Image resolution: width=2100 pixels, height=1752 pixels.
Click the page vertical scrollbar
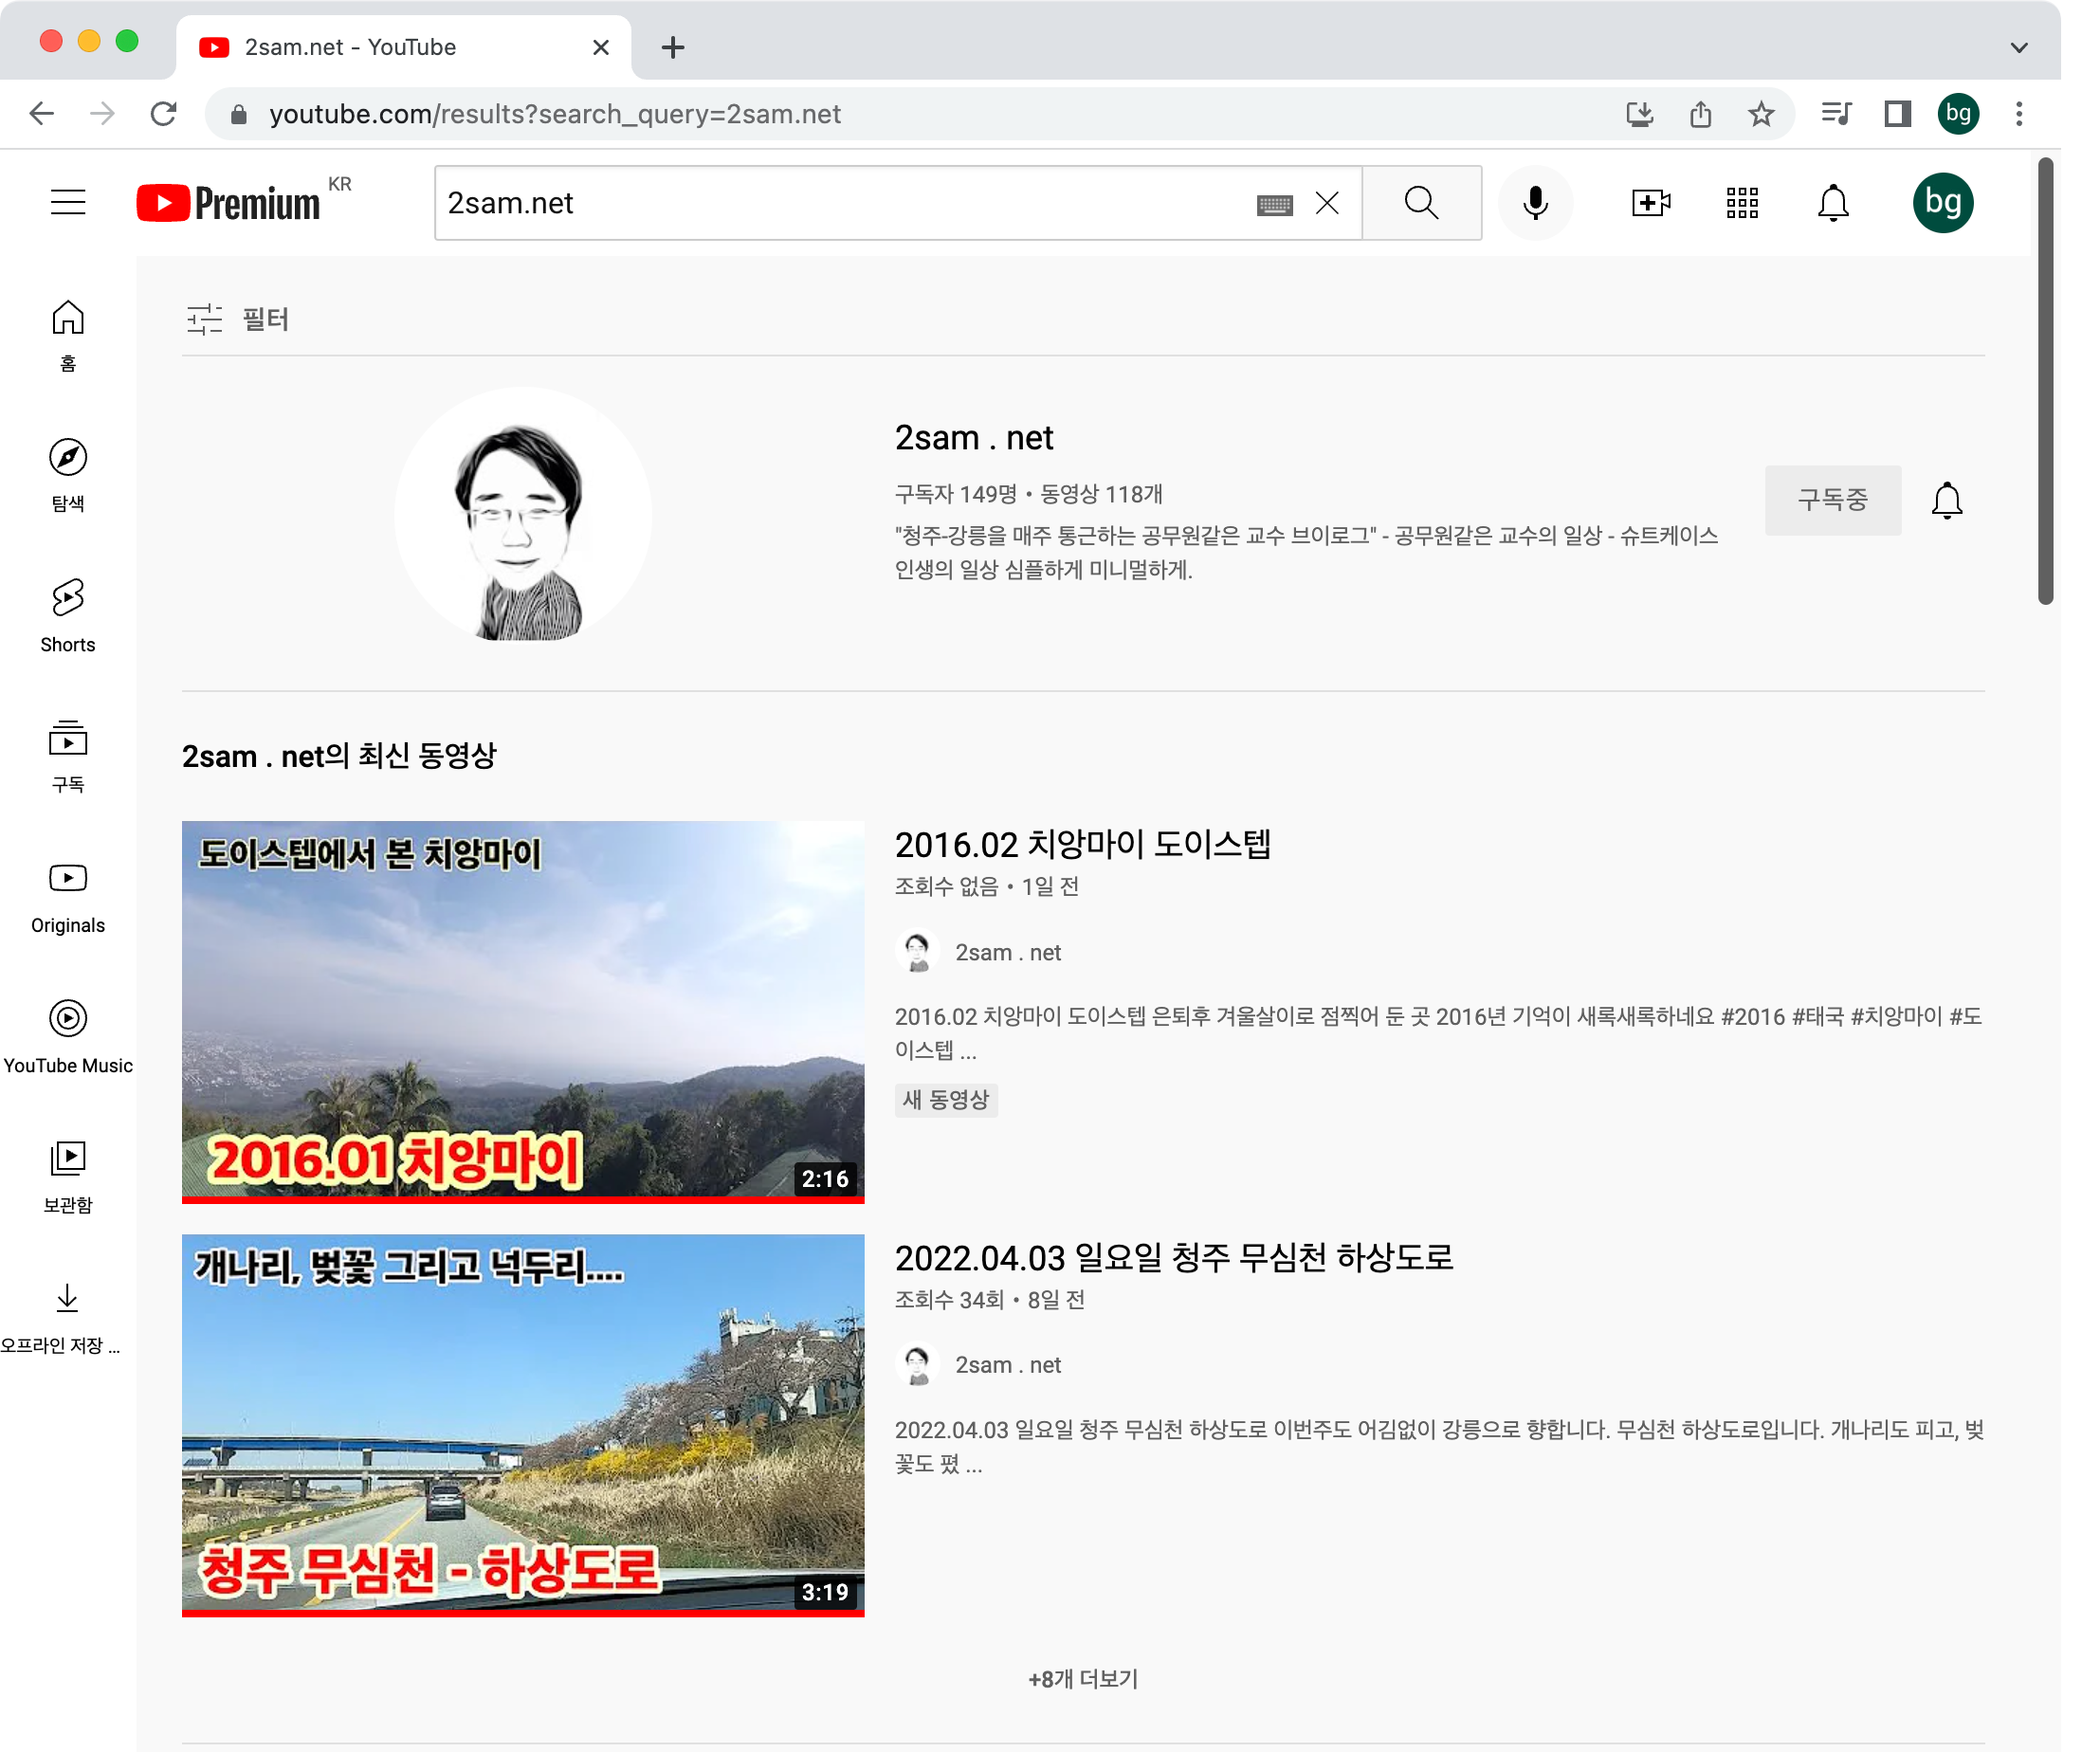pos(2045,380)
